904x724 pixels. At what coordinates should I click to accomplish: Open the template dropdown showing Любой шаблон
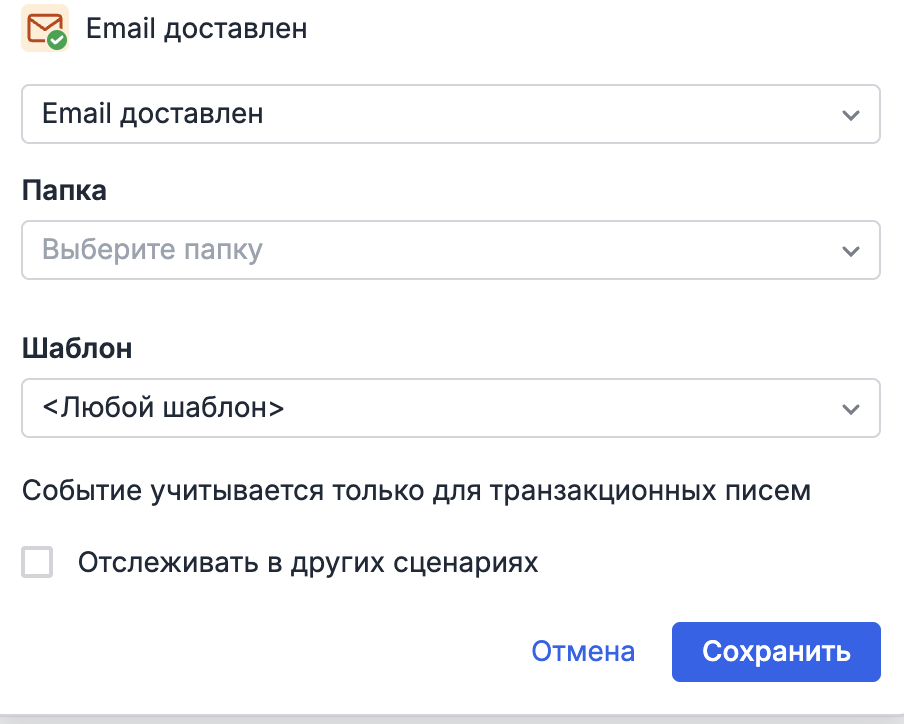(450, 408)
